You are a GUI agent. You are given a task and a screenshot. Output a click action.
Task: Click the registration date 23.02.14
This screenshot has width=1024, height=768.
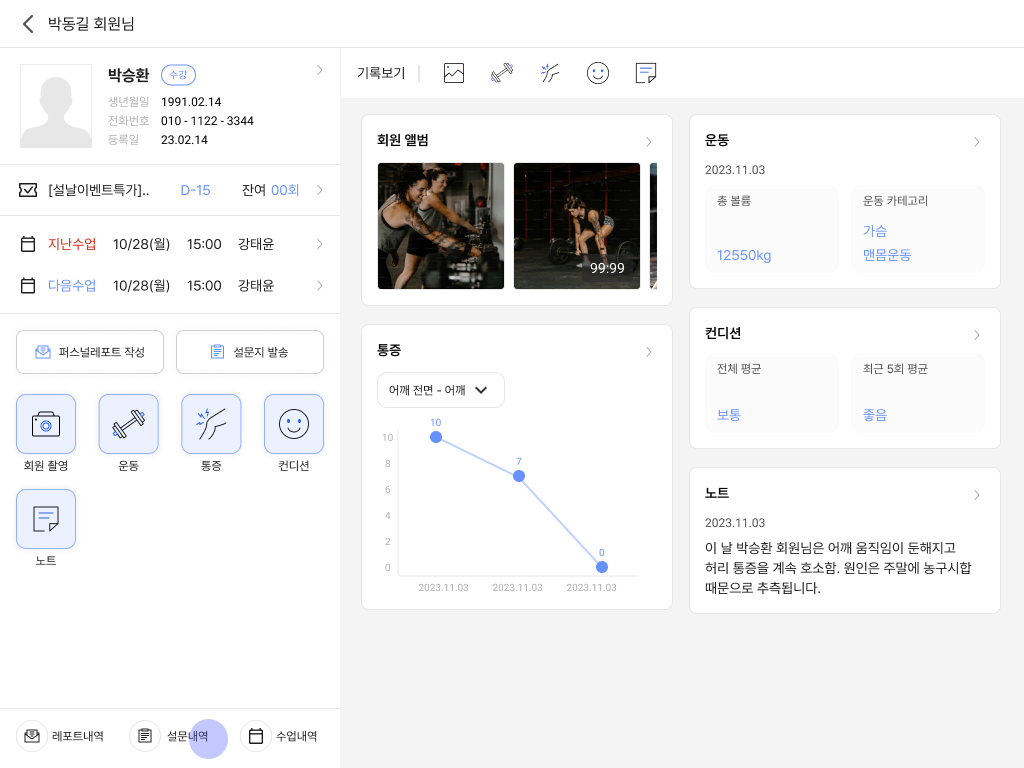(184, 140)
